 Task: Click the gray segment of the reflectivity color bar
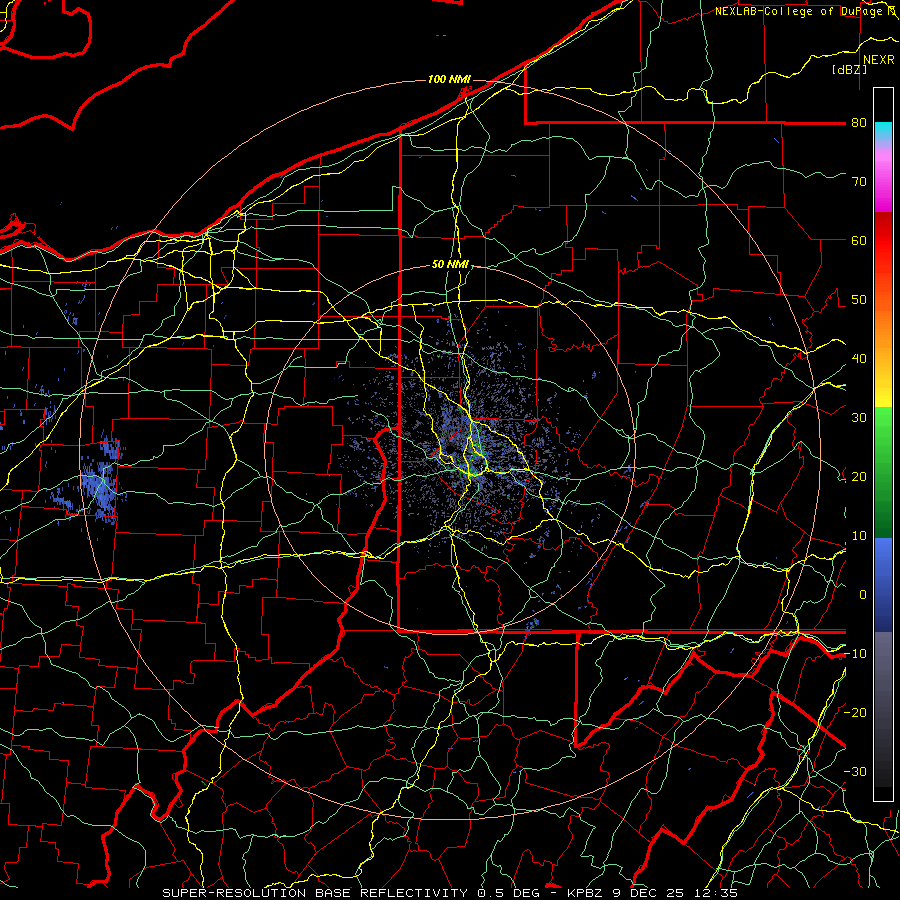coord(883,709)
